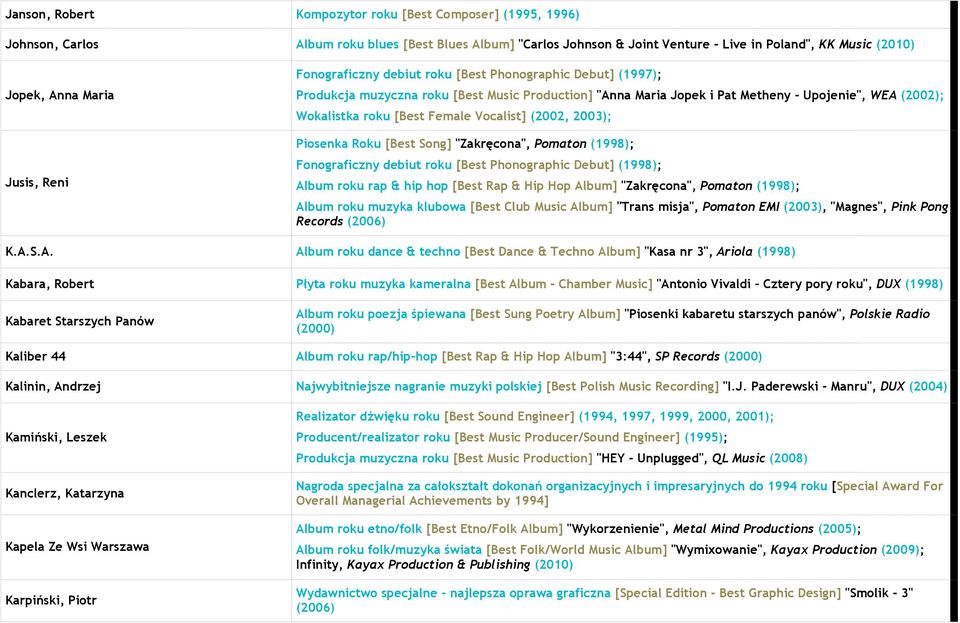The image size is (960, 623).
Task: Click '[Best Blues Album]' translation text
Action: click(459, 44)
